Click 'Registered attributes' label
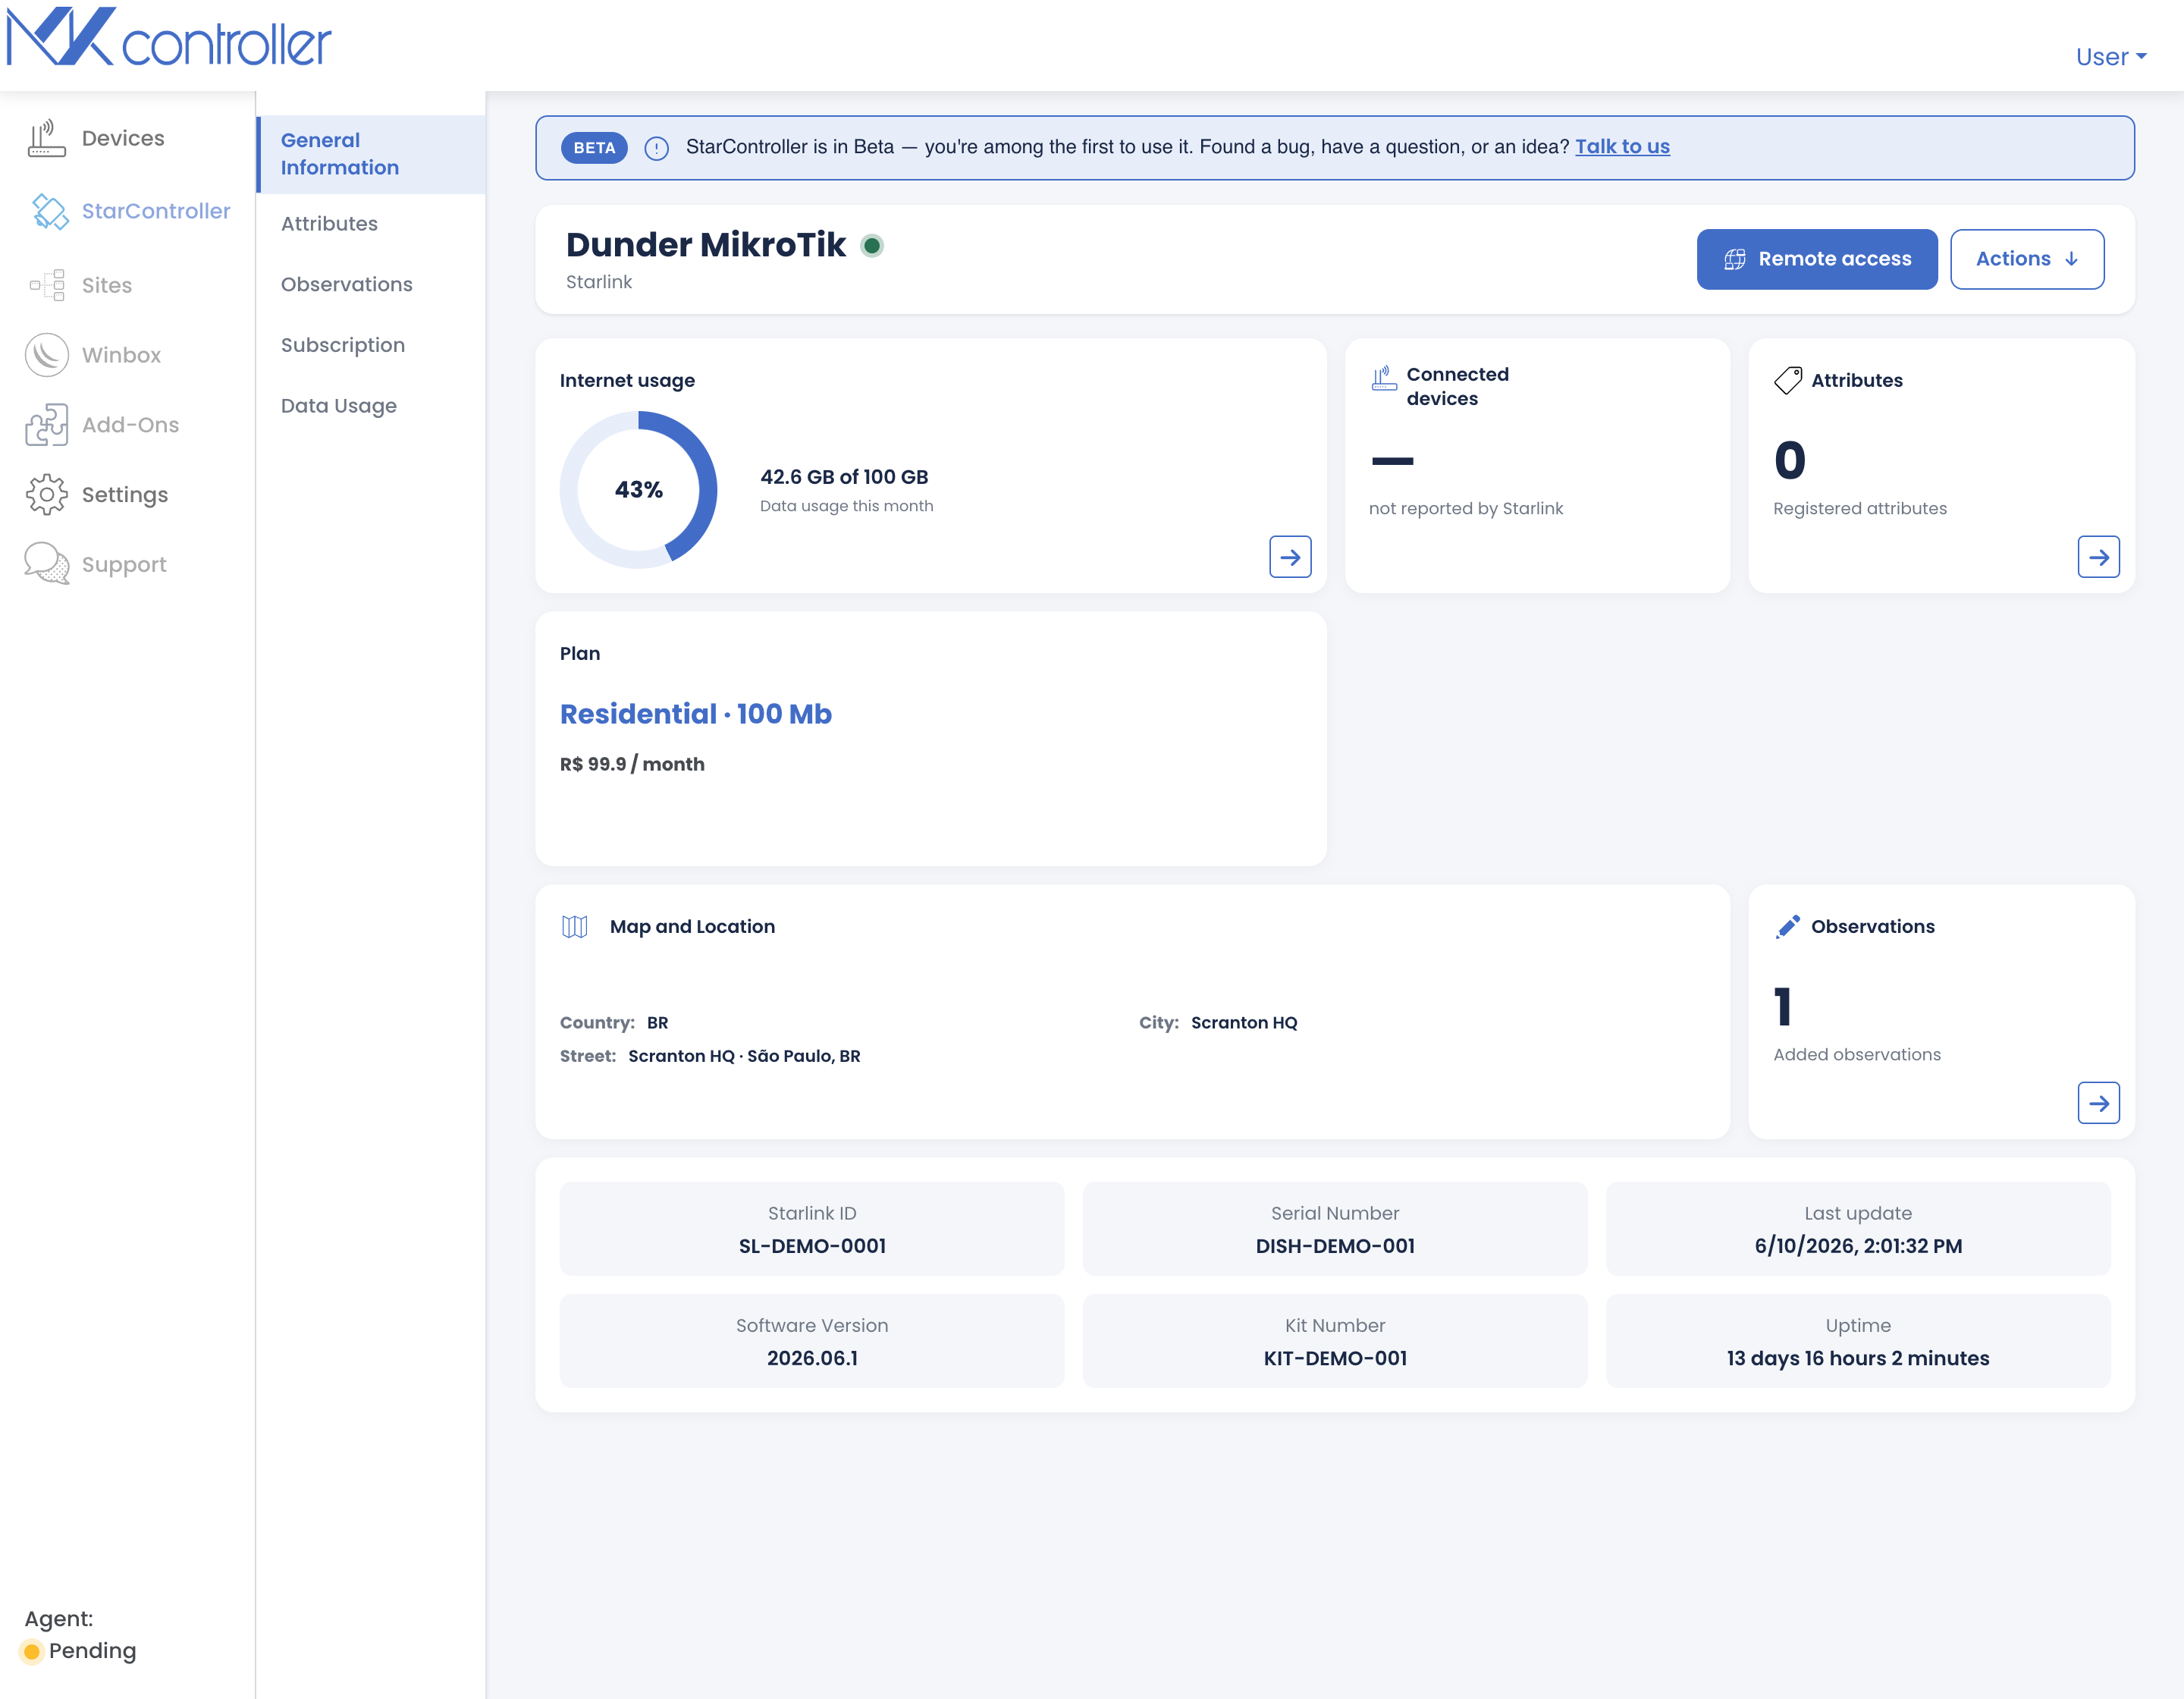Image resolution: width=2184 pixels, height=1699 pixels. [x=1859, y=508]
